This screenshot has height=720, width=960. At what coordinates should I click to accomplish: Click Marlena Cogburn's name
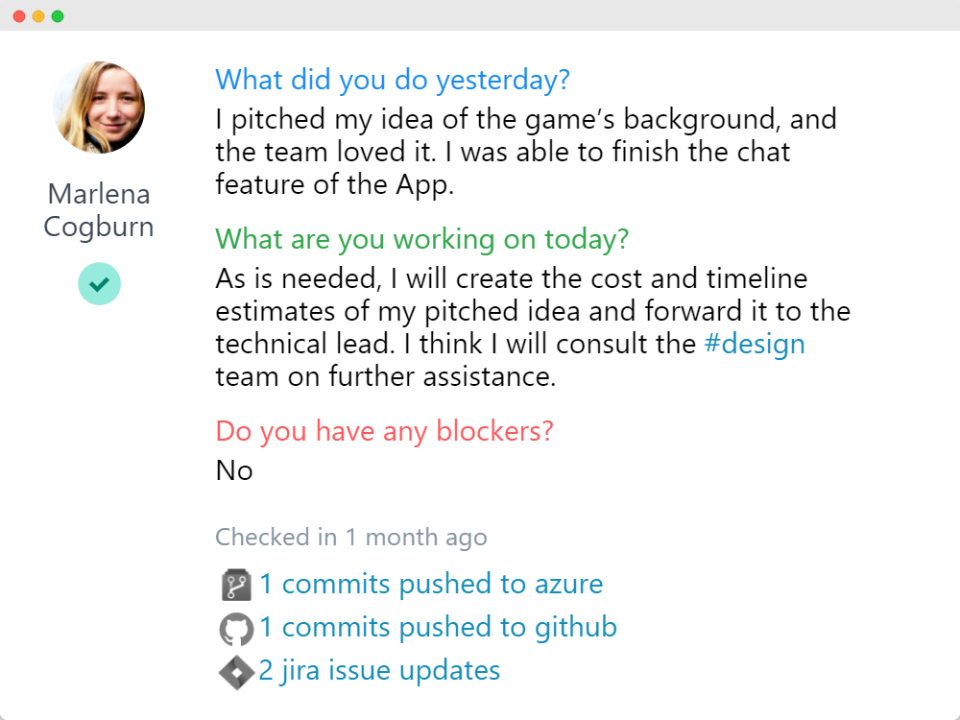tap(98, 210)
